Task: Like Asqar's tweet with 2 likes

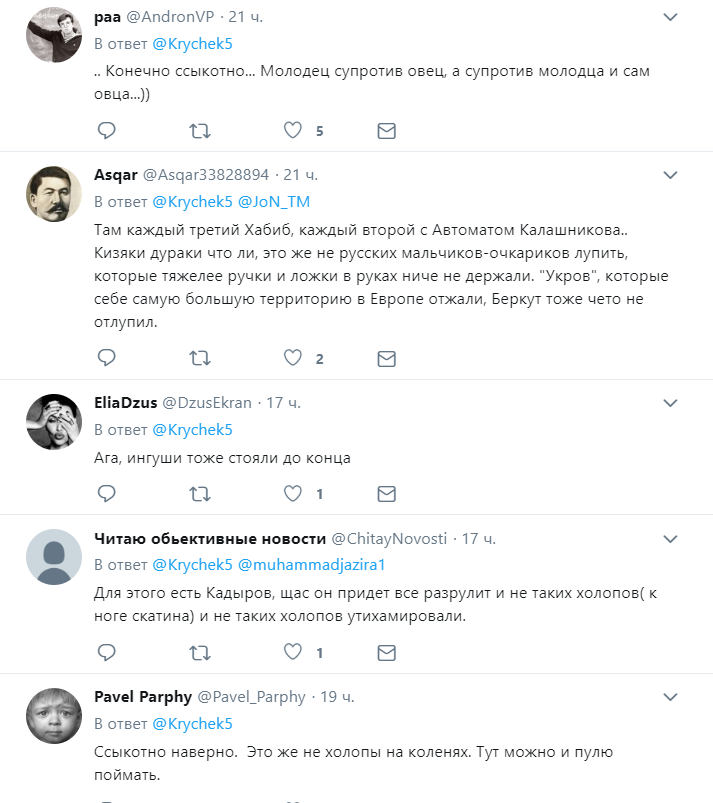Action: point(293,357)
